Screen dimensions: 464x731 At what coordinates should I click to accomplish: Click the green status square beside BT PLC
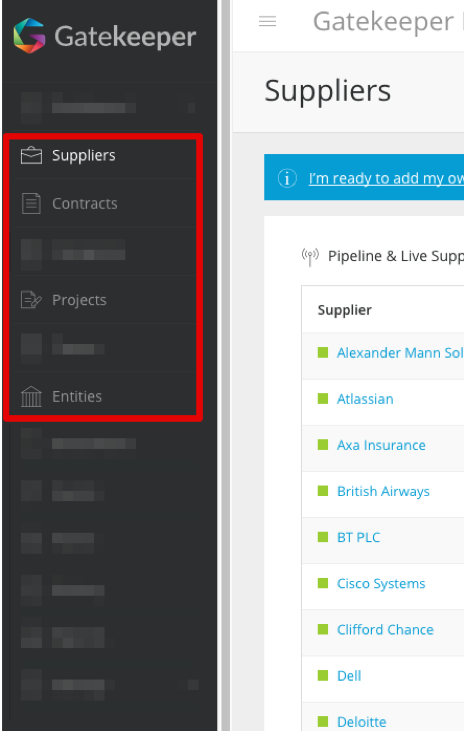(x=323, y=537)
